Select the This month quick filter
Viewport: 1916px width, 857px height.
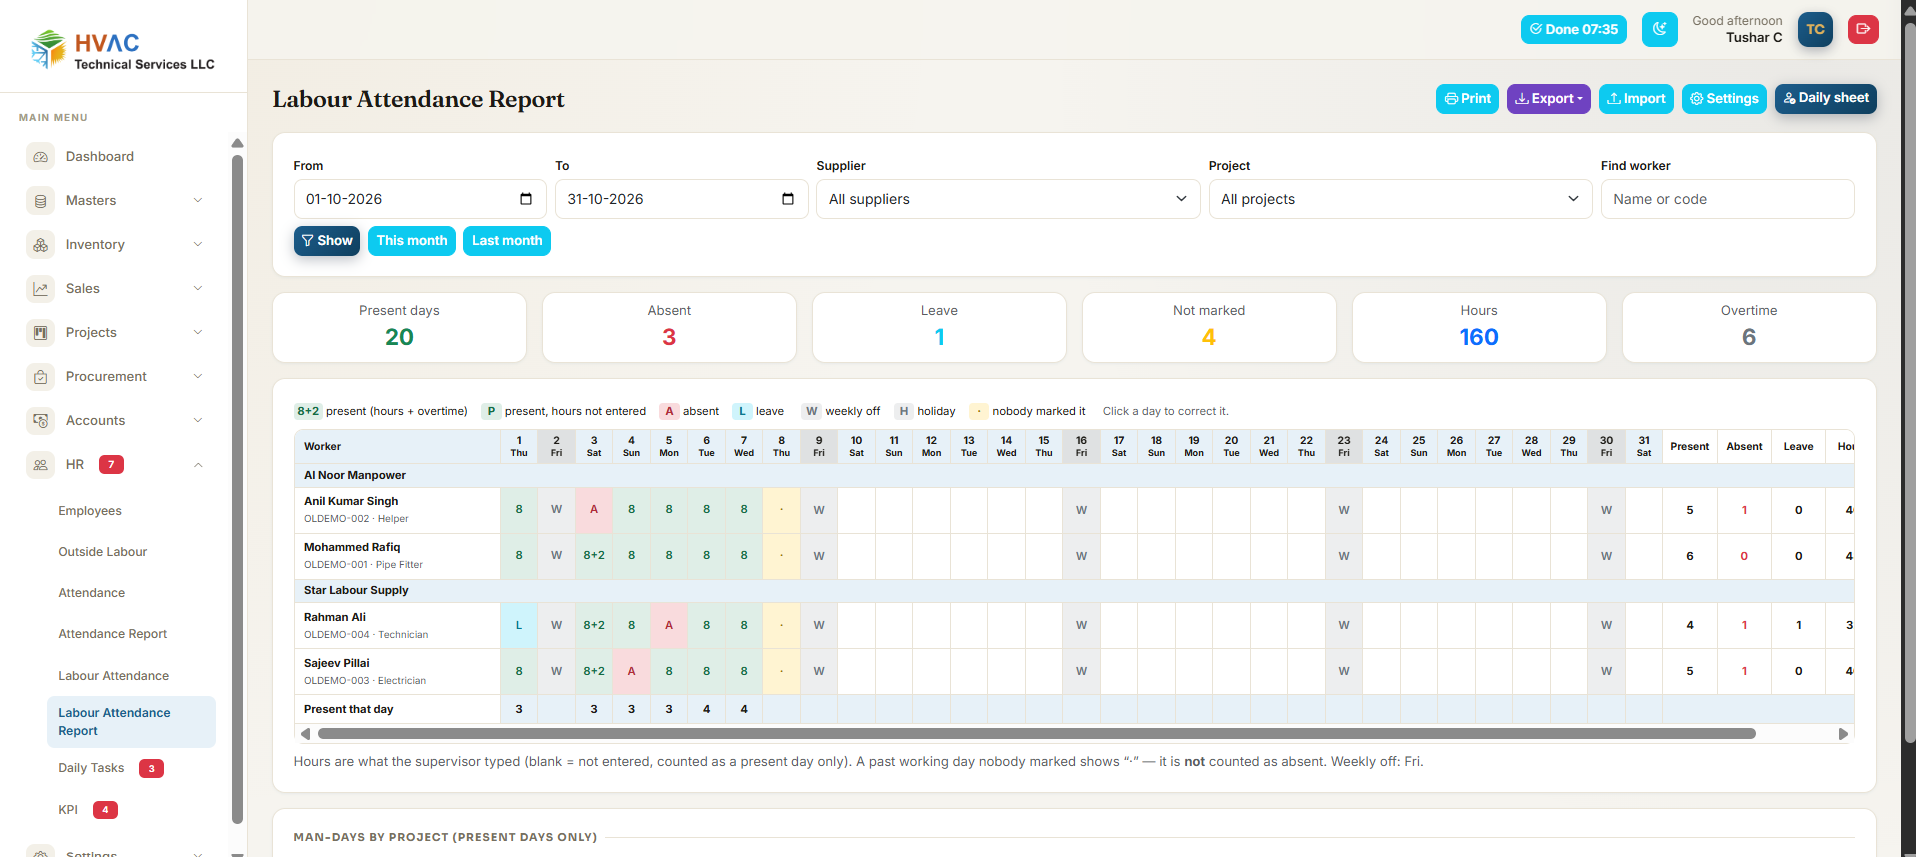click(x=412, y=241)
